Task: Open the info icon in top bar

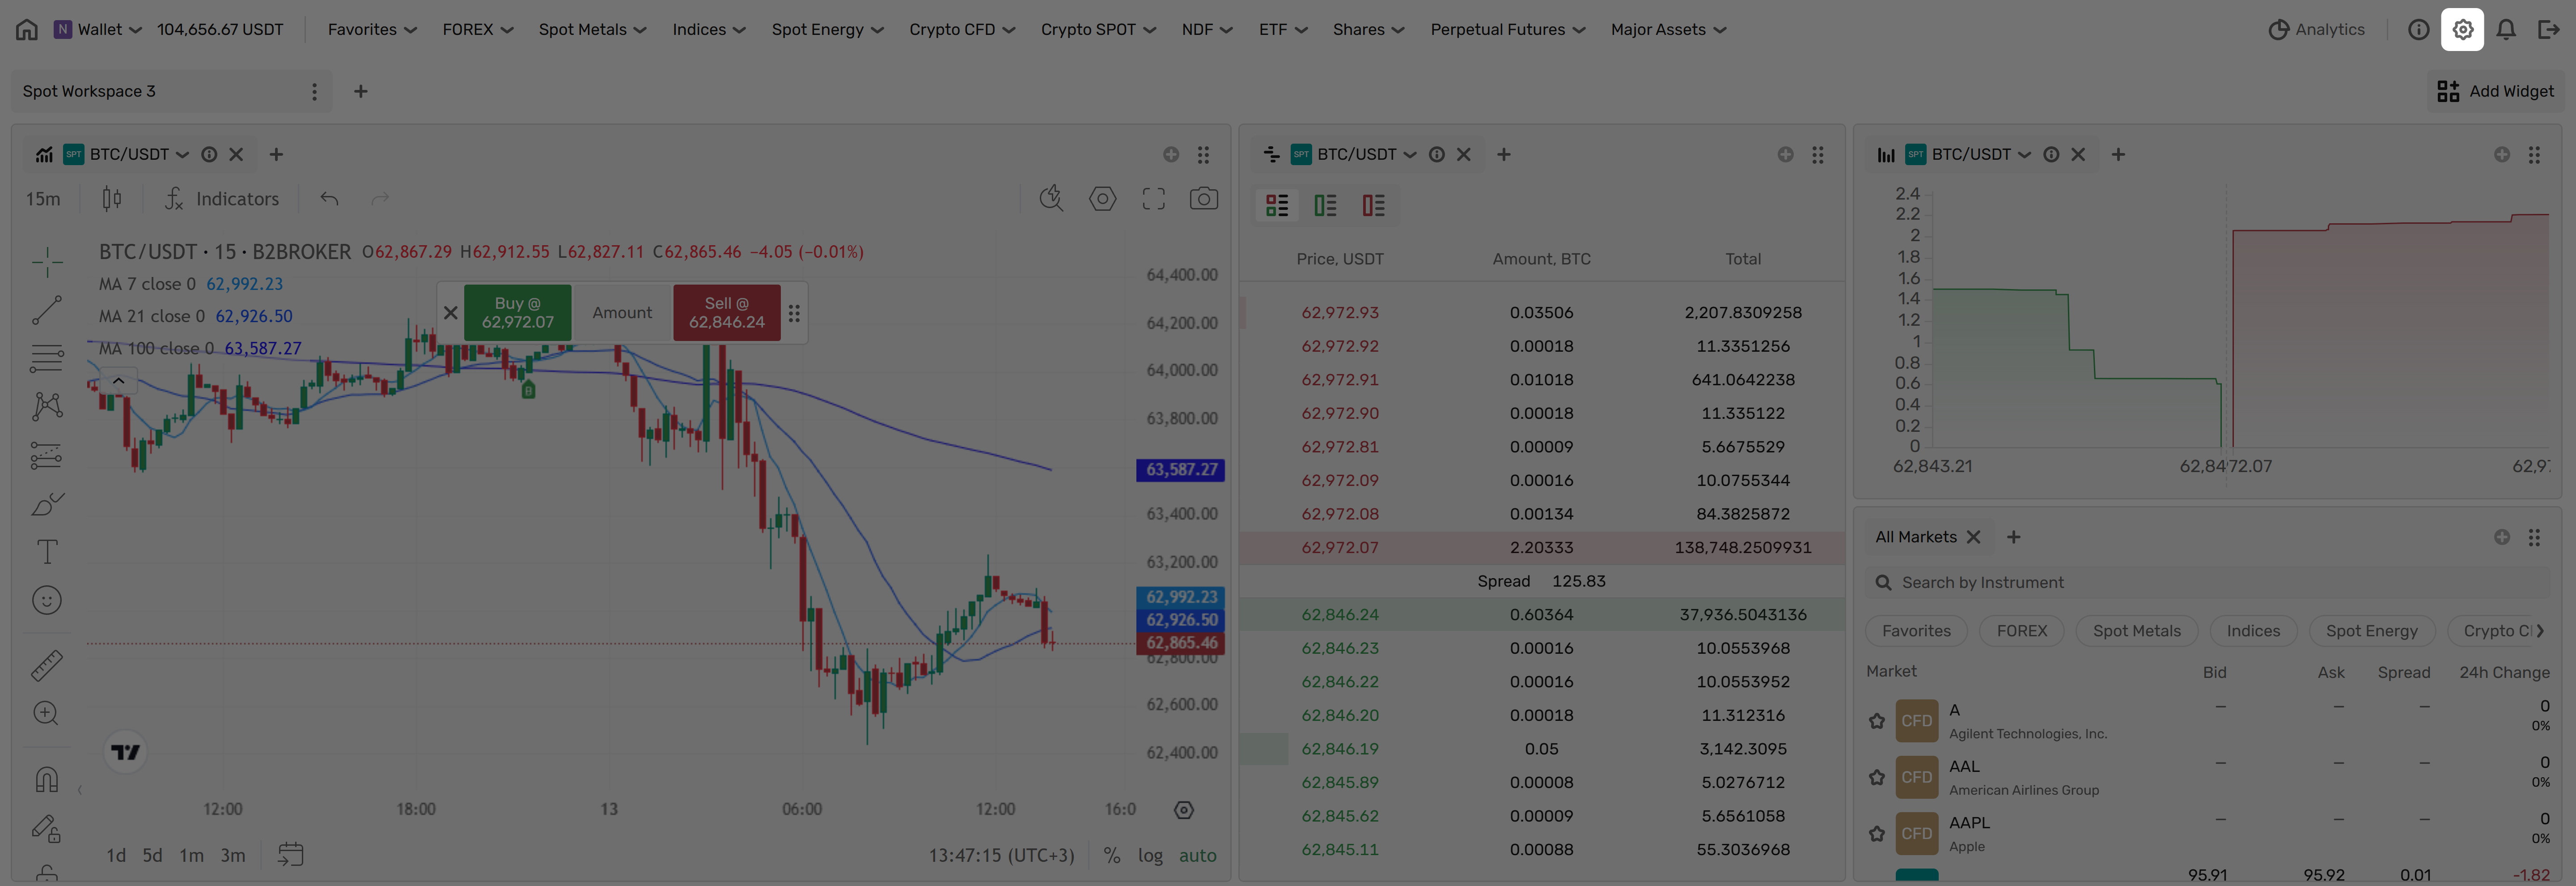Action: (x=2418, y=30)
